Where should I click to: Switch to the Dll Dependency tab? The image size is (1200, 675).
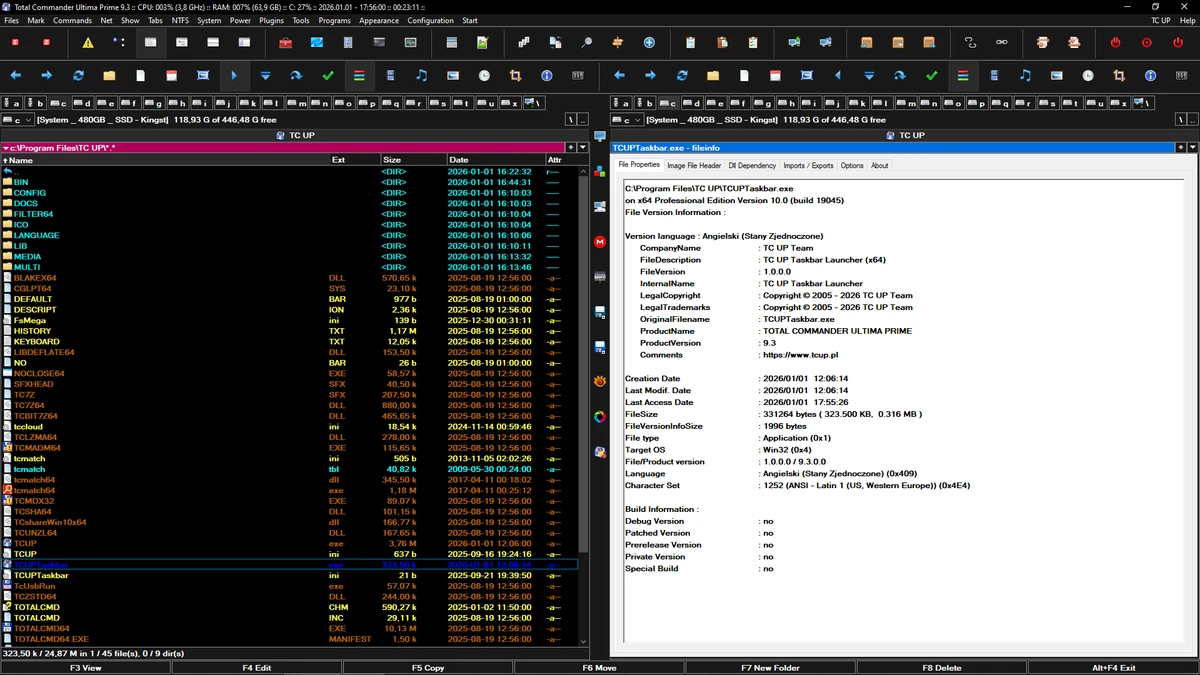(752, 166)
